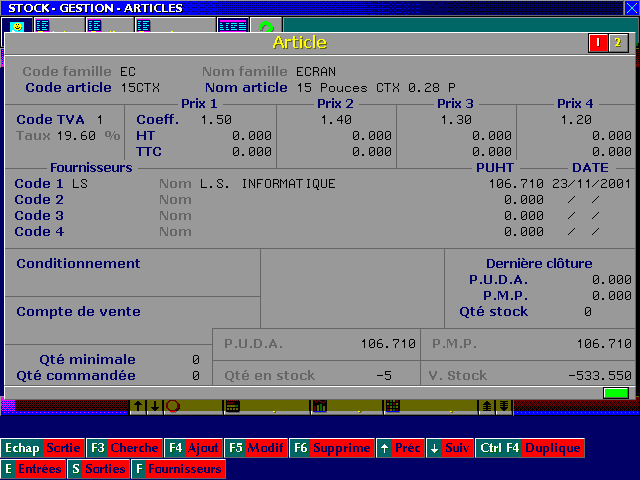
Task: Click the F4 Ajout button
Action: tap(193, 448)
